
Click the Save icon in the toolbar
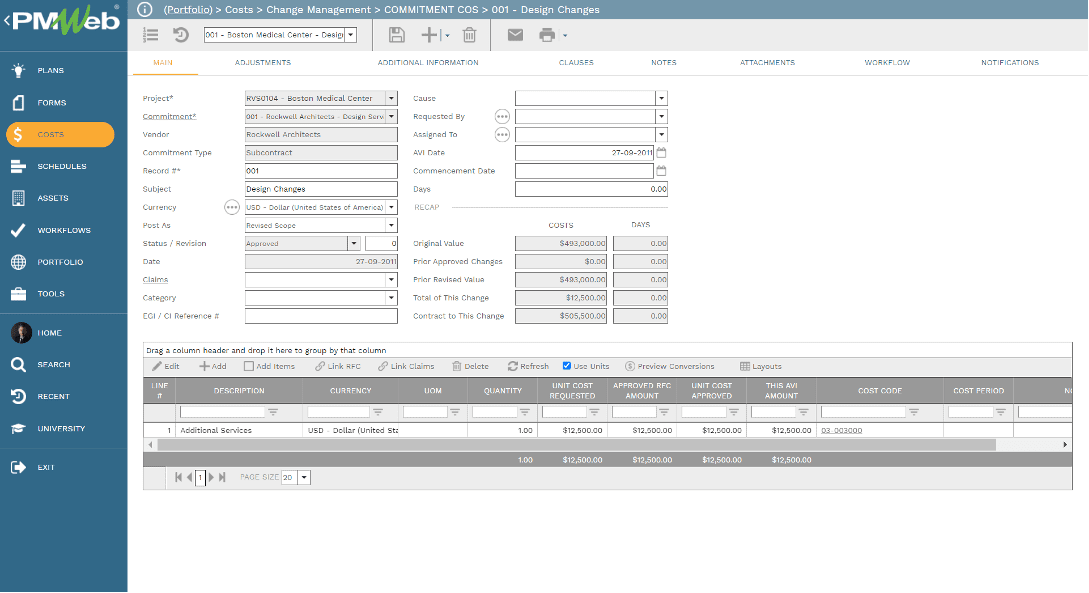[x=397, y=34]
